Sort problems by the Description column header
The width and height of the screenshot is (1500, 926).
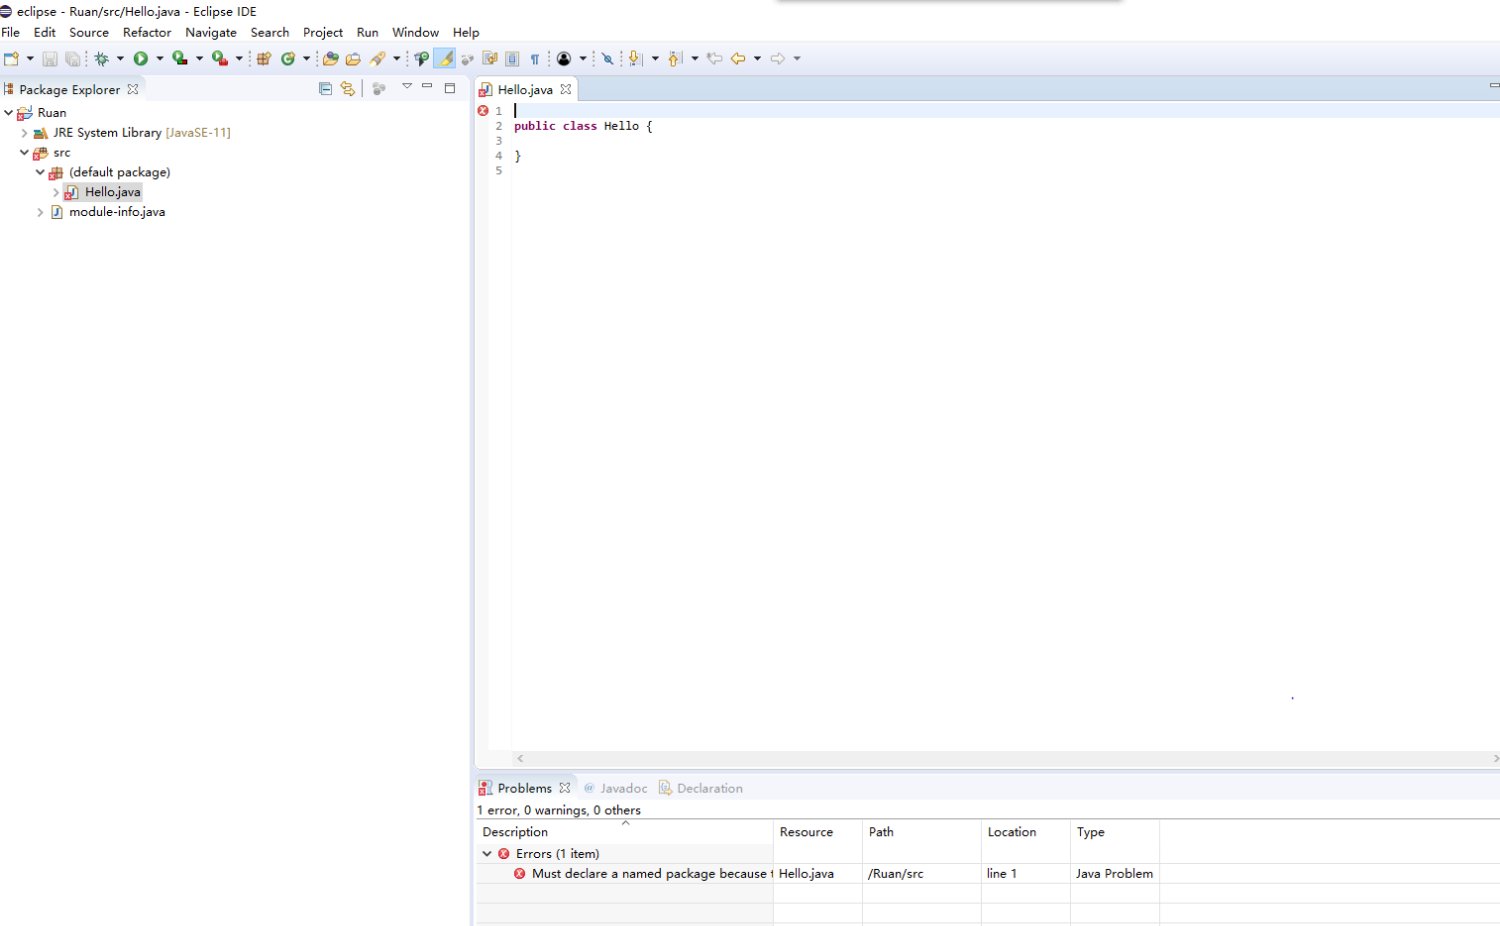[x=624, y=832]
